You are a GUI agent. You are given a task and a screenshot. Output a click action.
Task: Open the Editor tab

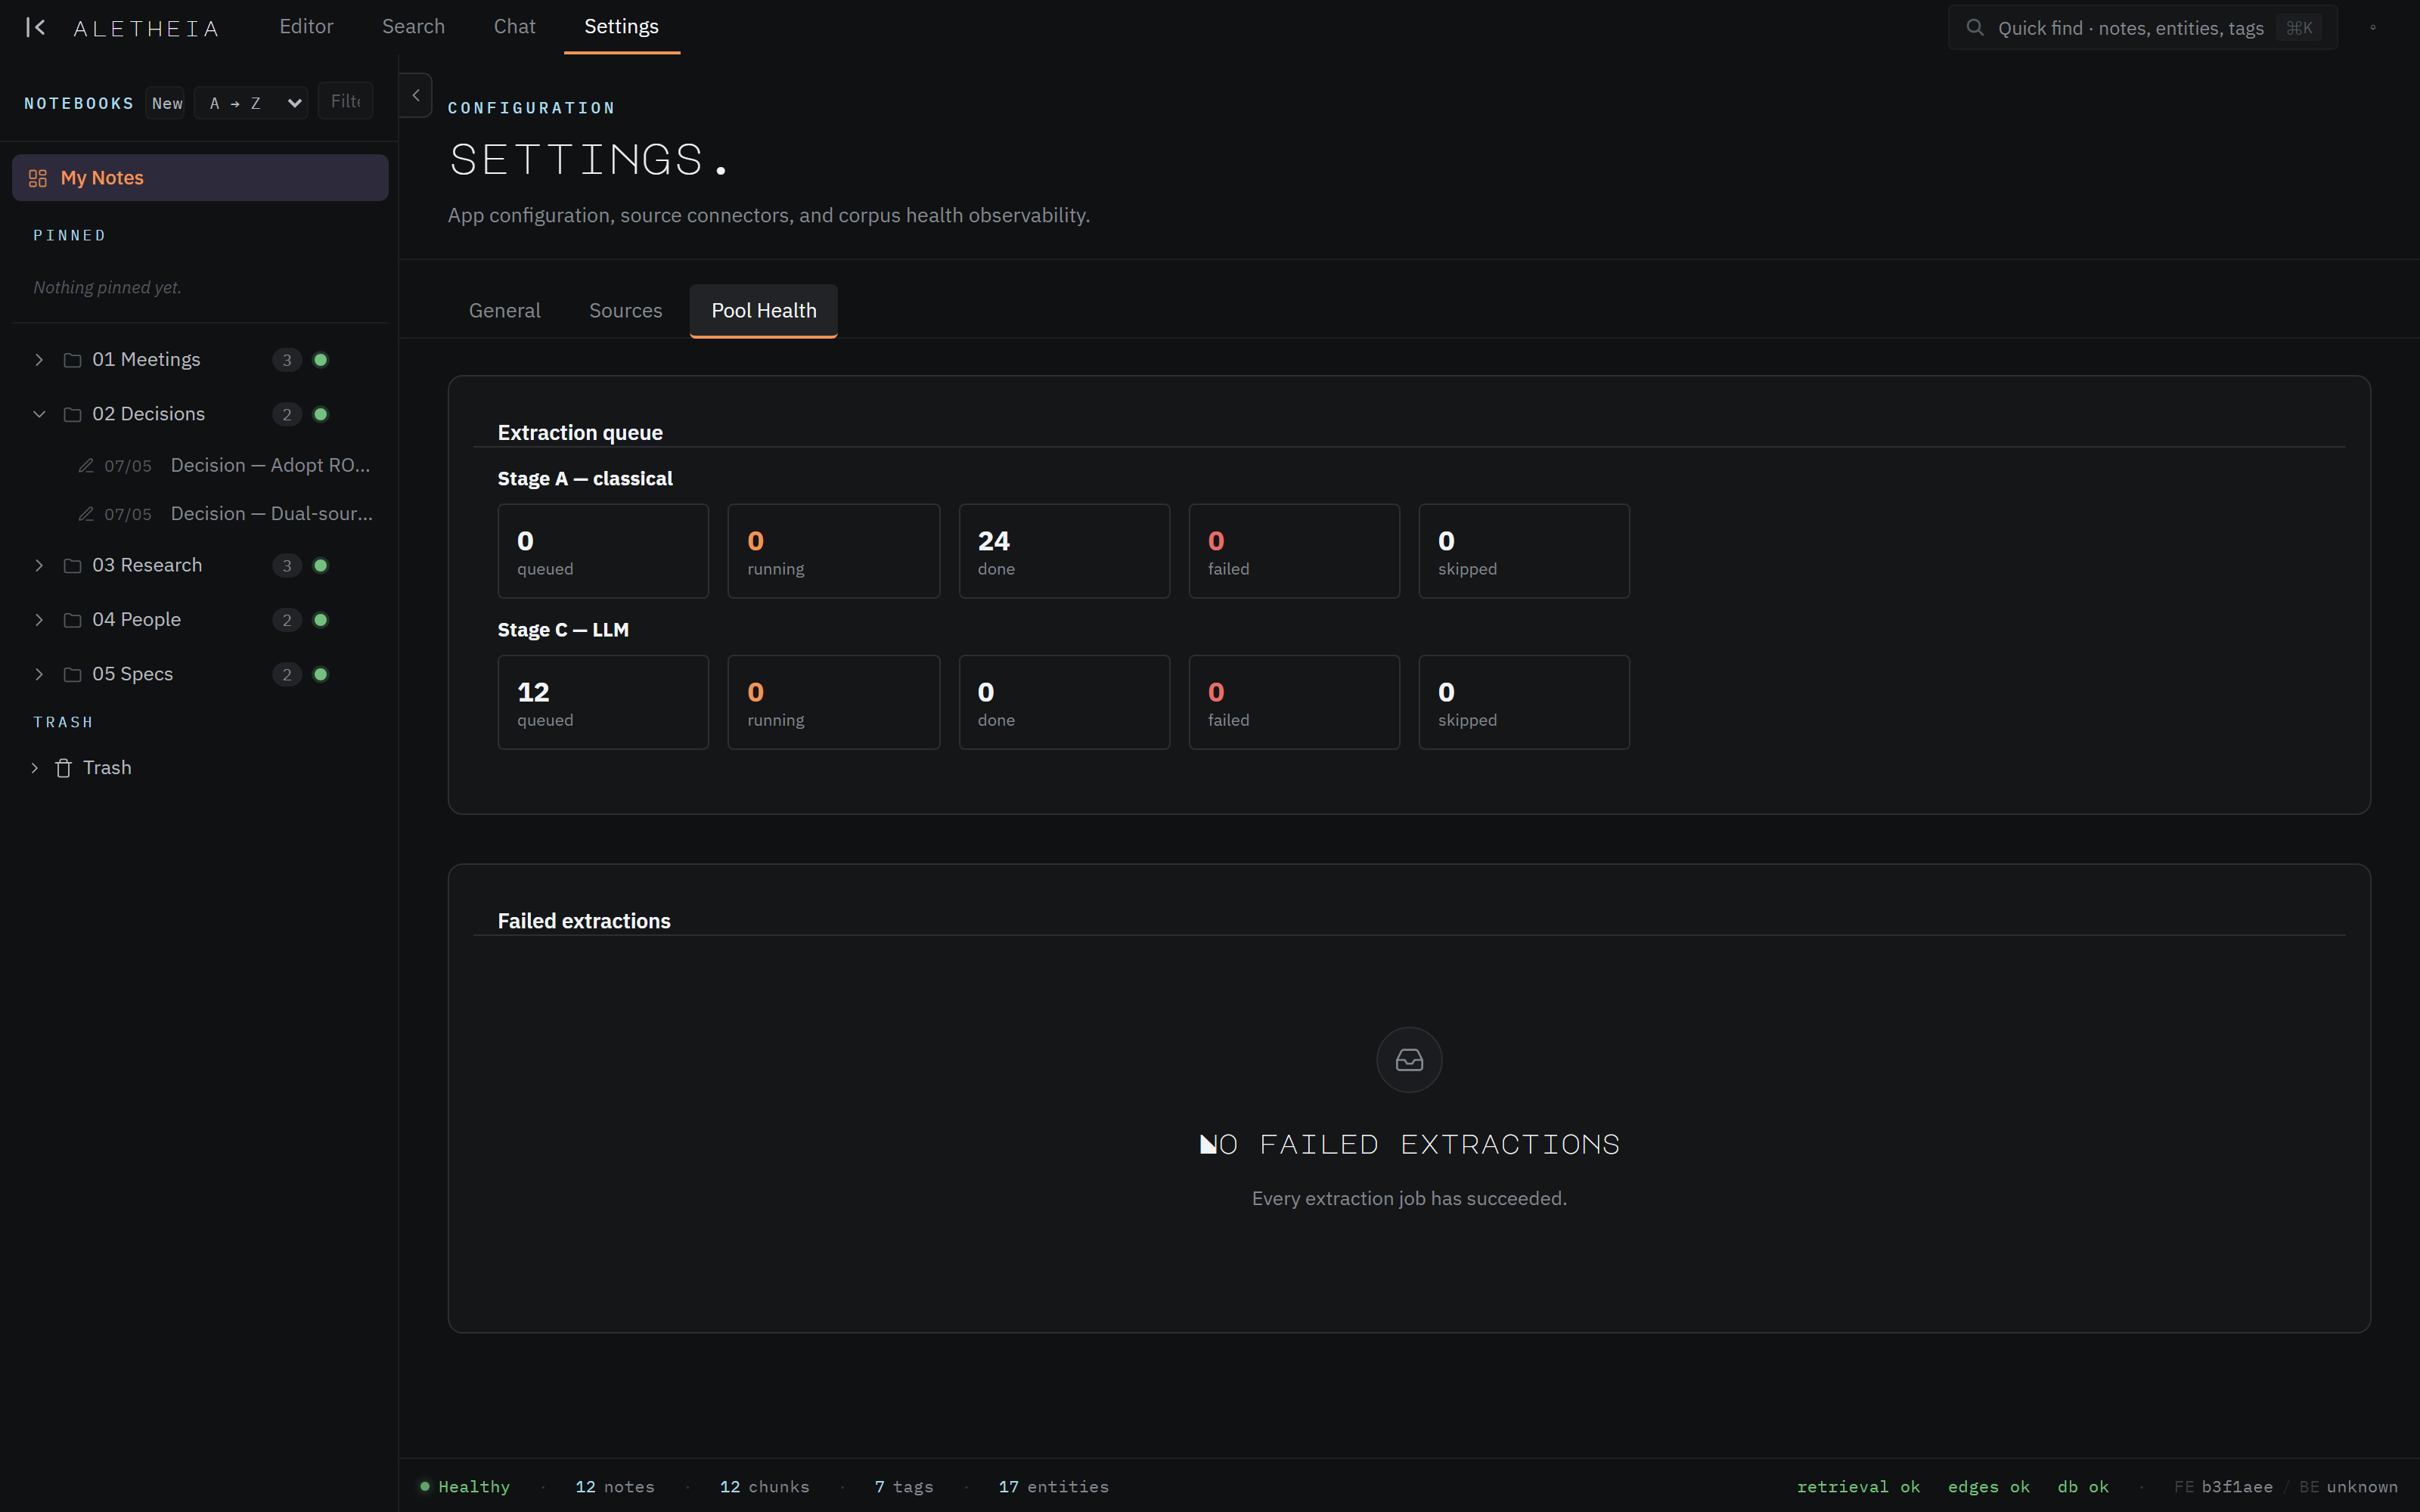click(306, 27)
